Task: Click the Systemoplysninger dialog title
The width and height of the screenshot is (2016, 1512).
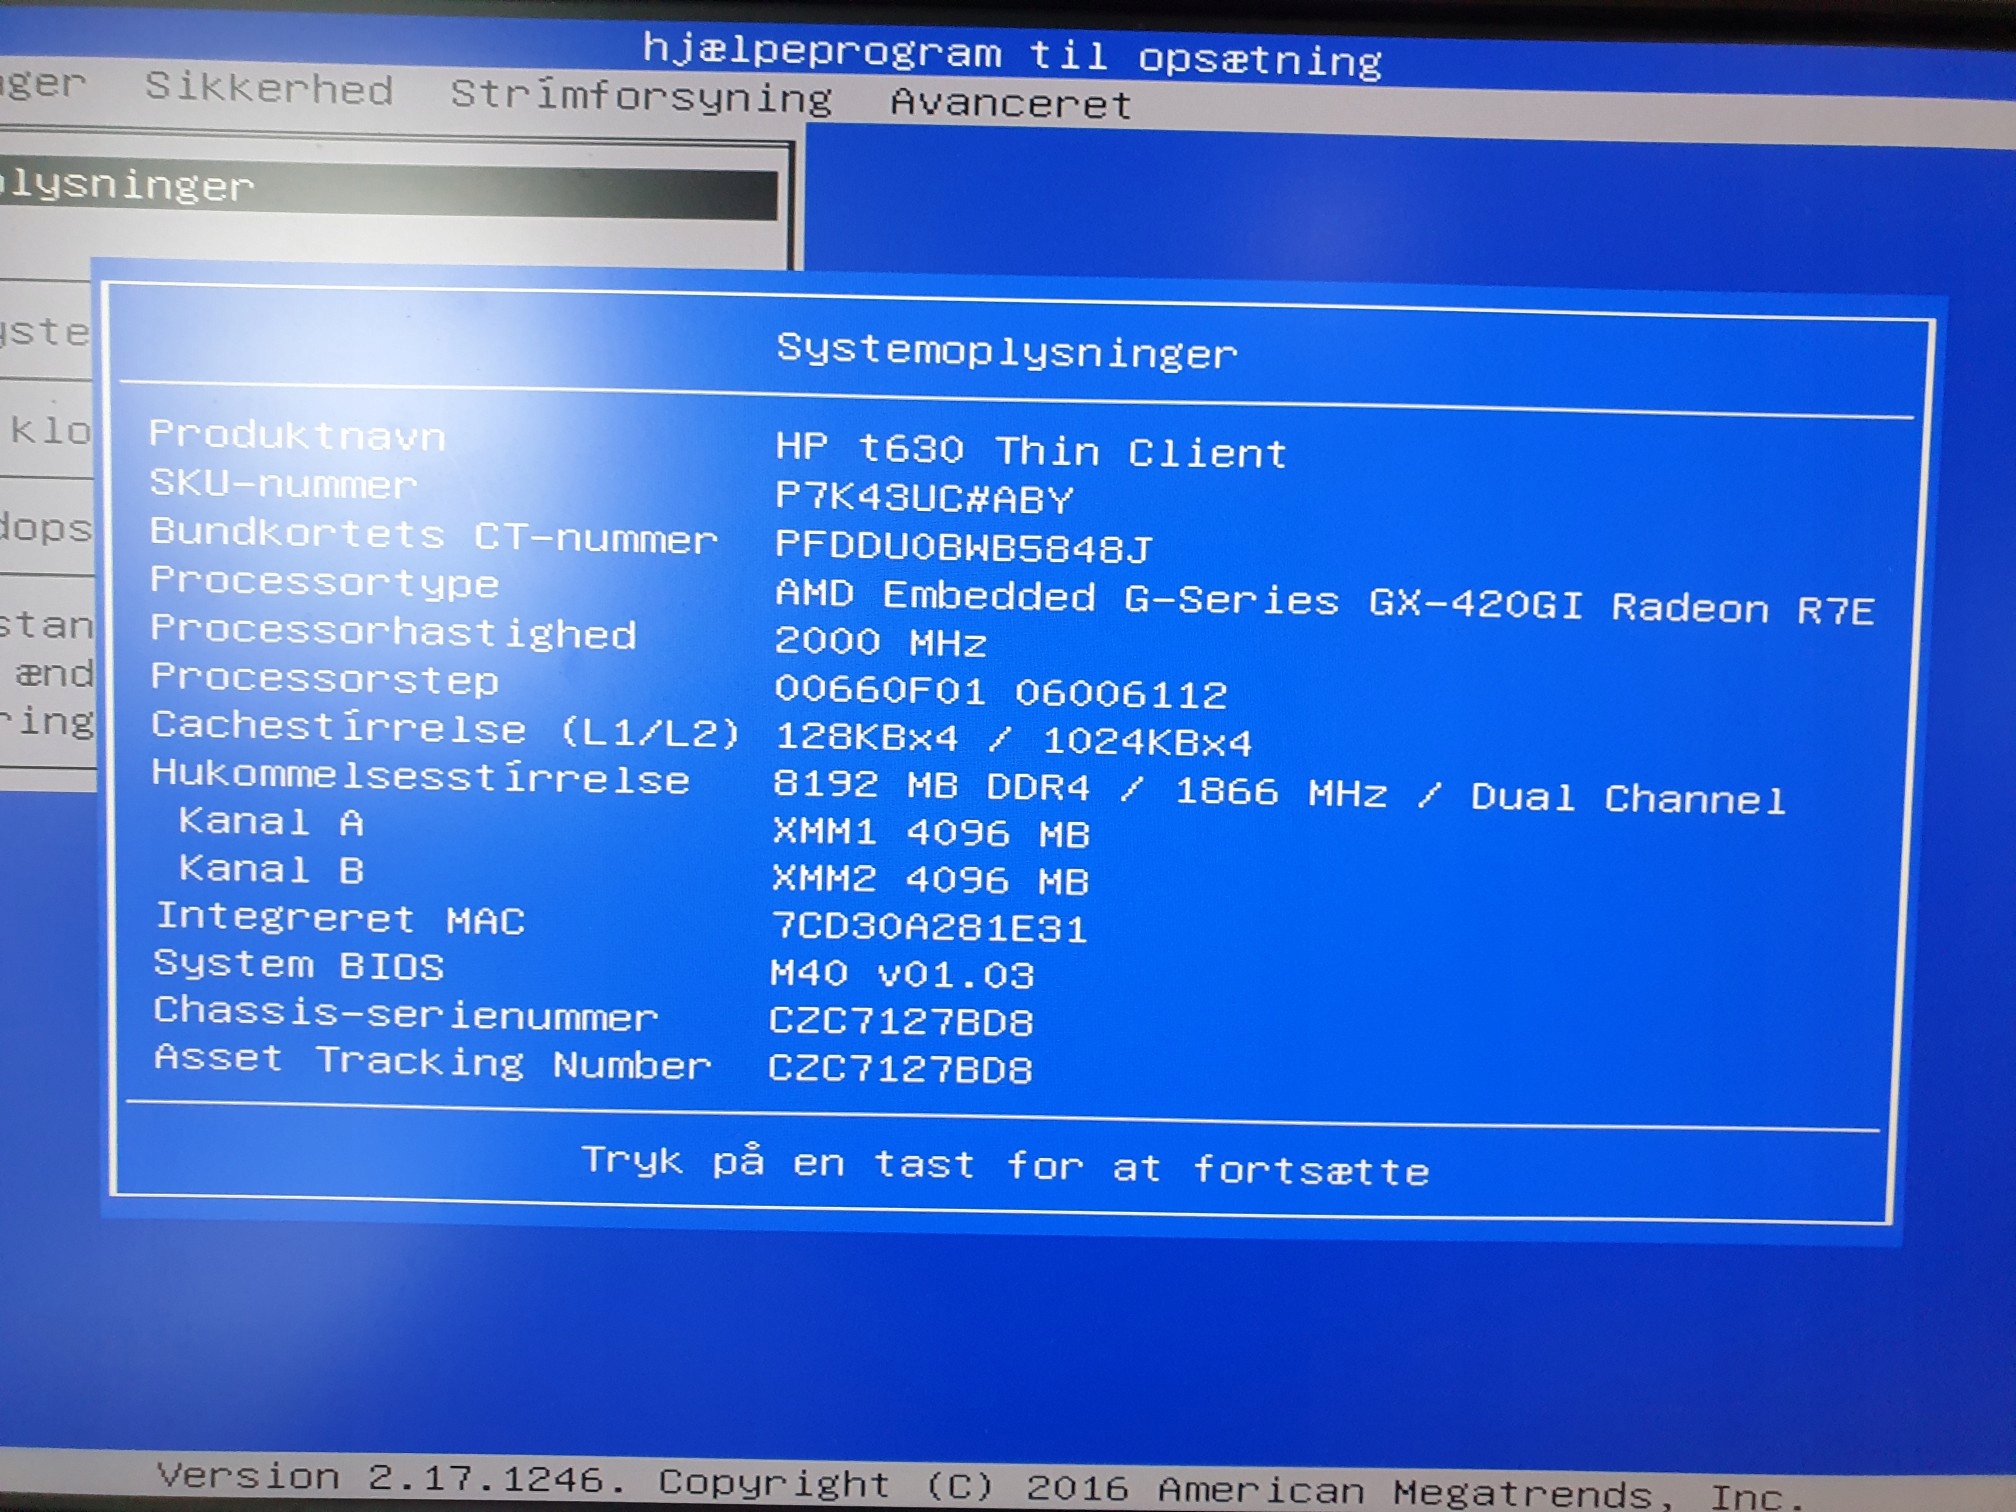Action: point(1006,352)
